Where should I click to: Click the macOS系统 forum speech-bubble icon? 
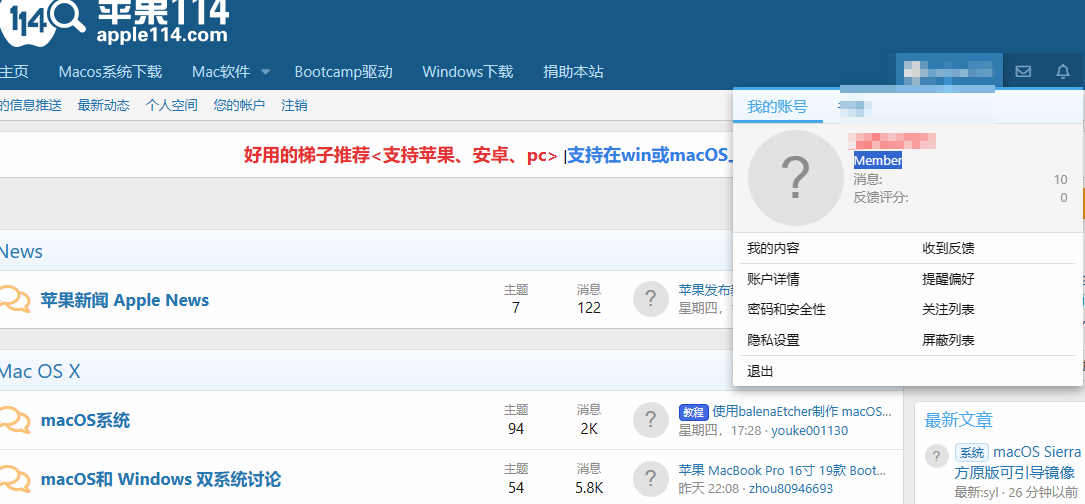[15, 420]
